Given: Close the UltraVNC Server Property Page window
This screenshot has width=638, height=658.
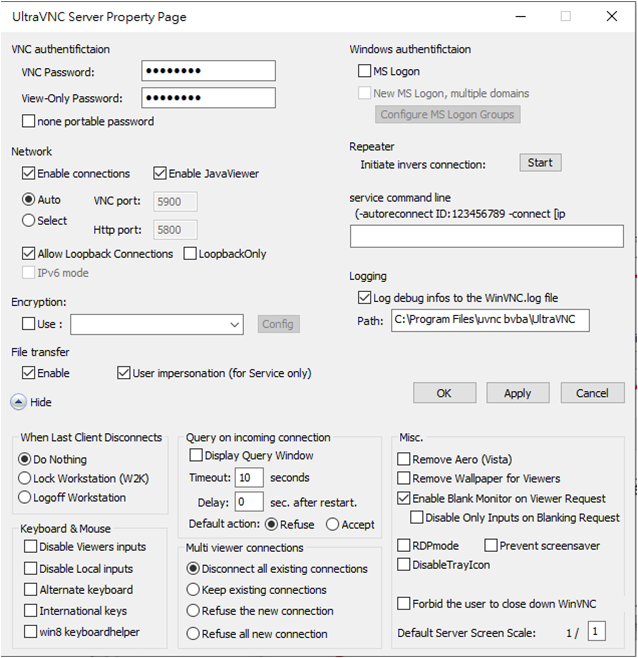Looking at the screenshot, I should [612, 16].
